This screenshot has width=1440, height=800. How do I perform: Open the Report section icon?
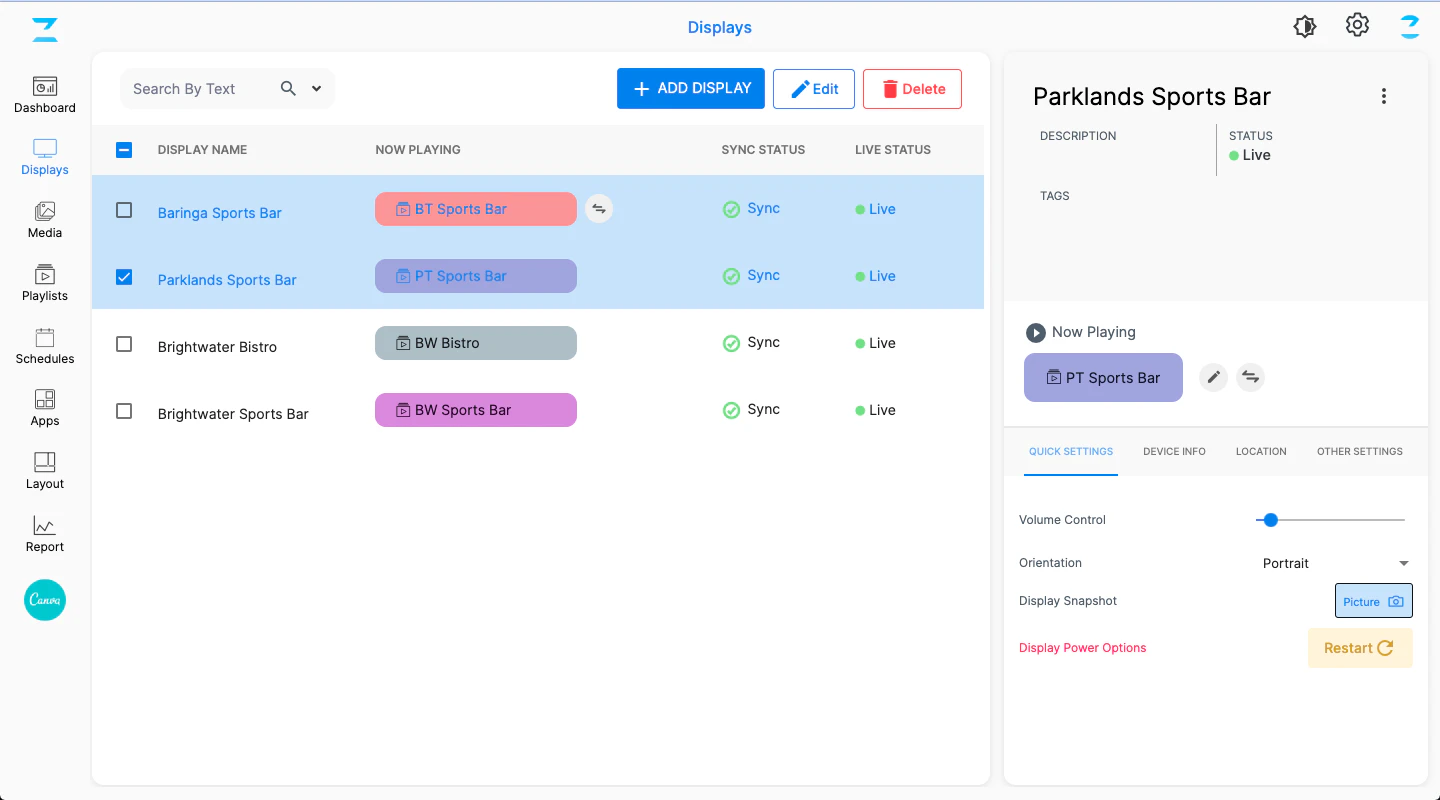tap(45, 534)
